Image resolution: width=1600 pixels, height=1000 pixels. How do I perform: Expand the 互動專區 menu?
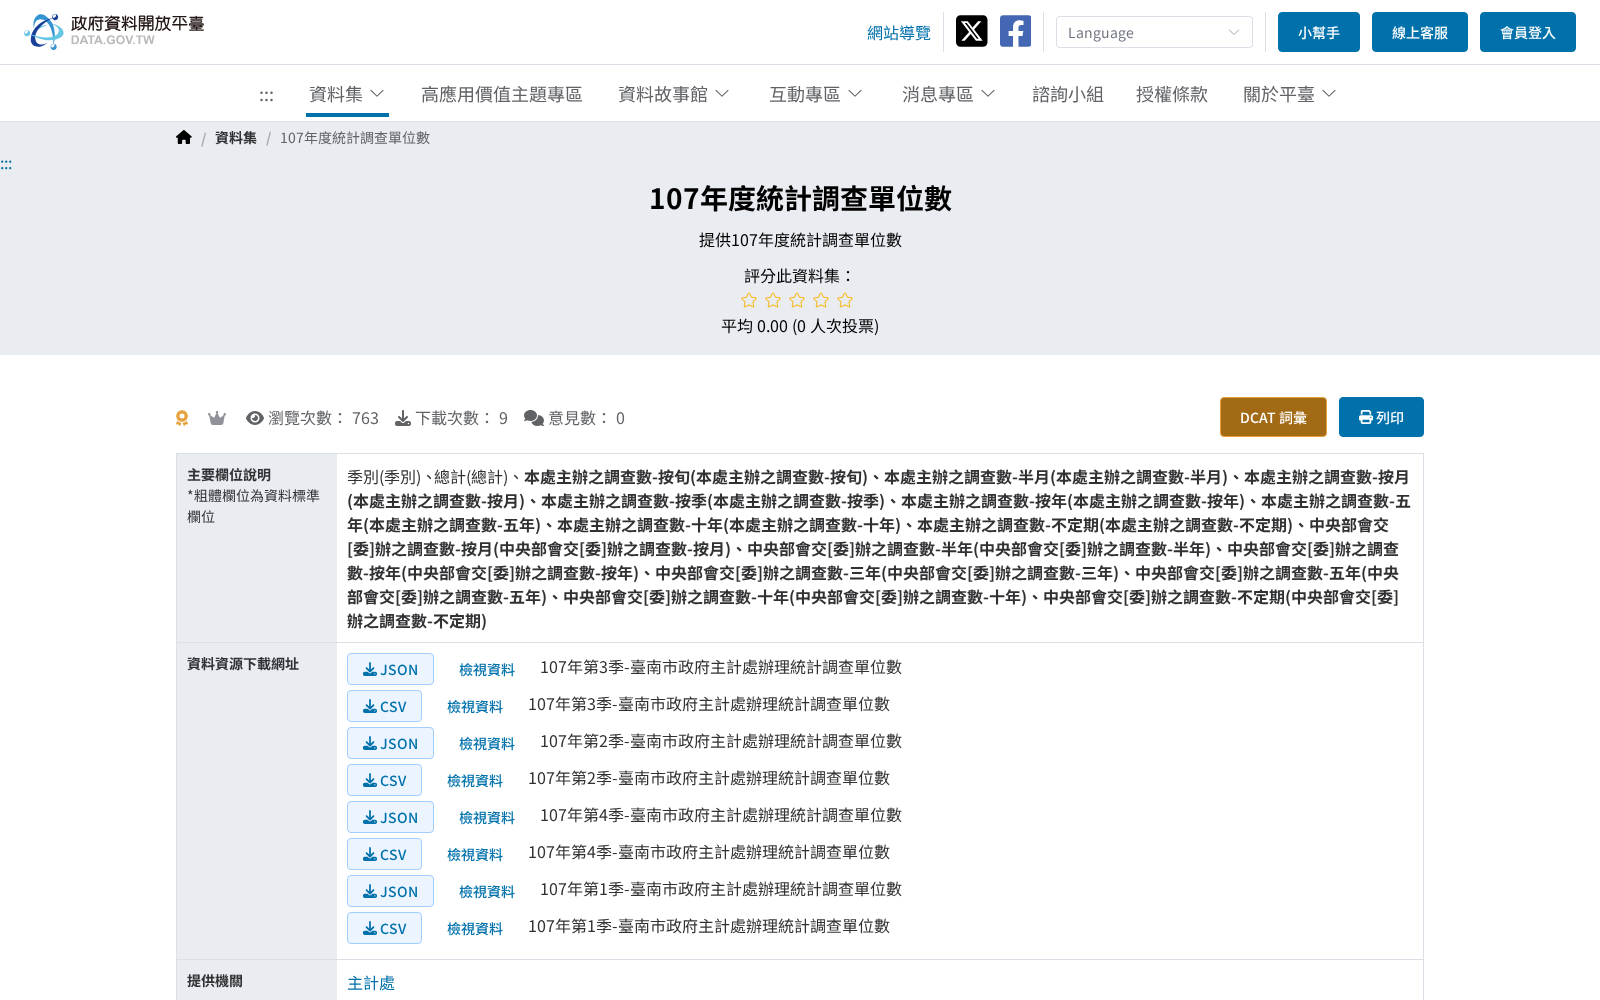(815, 94)
